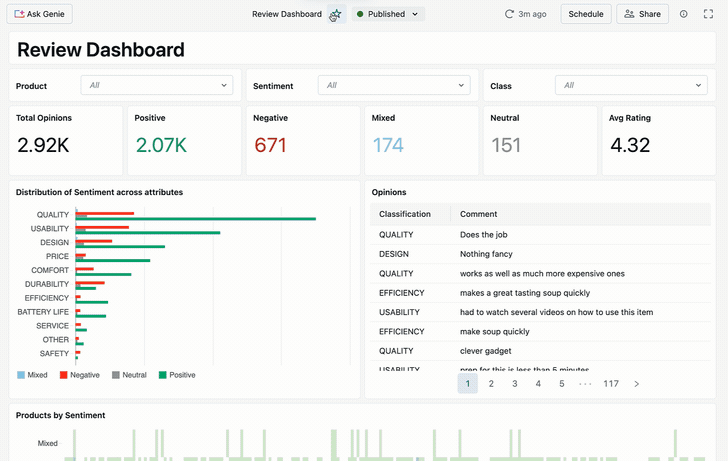The height and width of the screenshot is (461, 728).
Task: Click the refresh icon beside 3m ago
Action: point(509,14)
